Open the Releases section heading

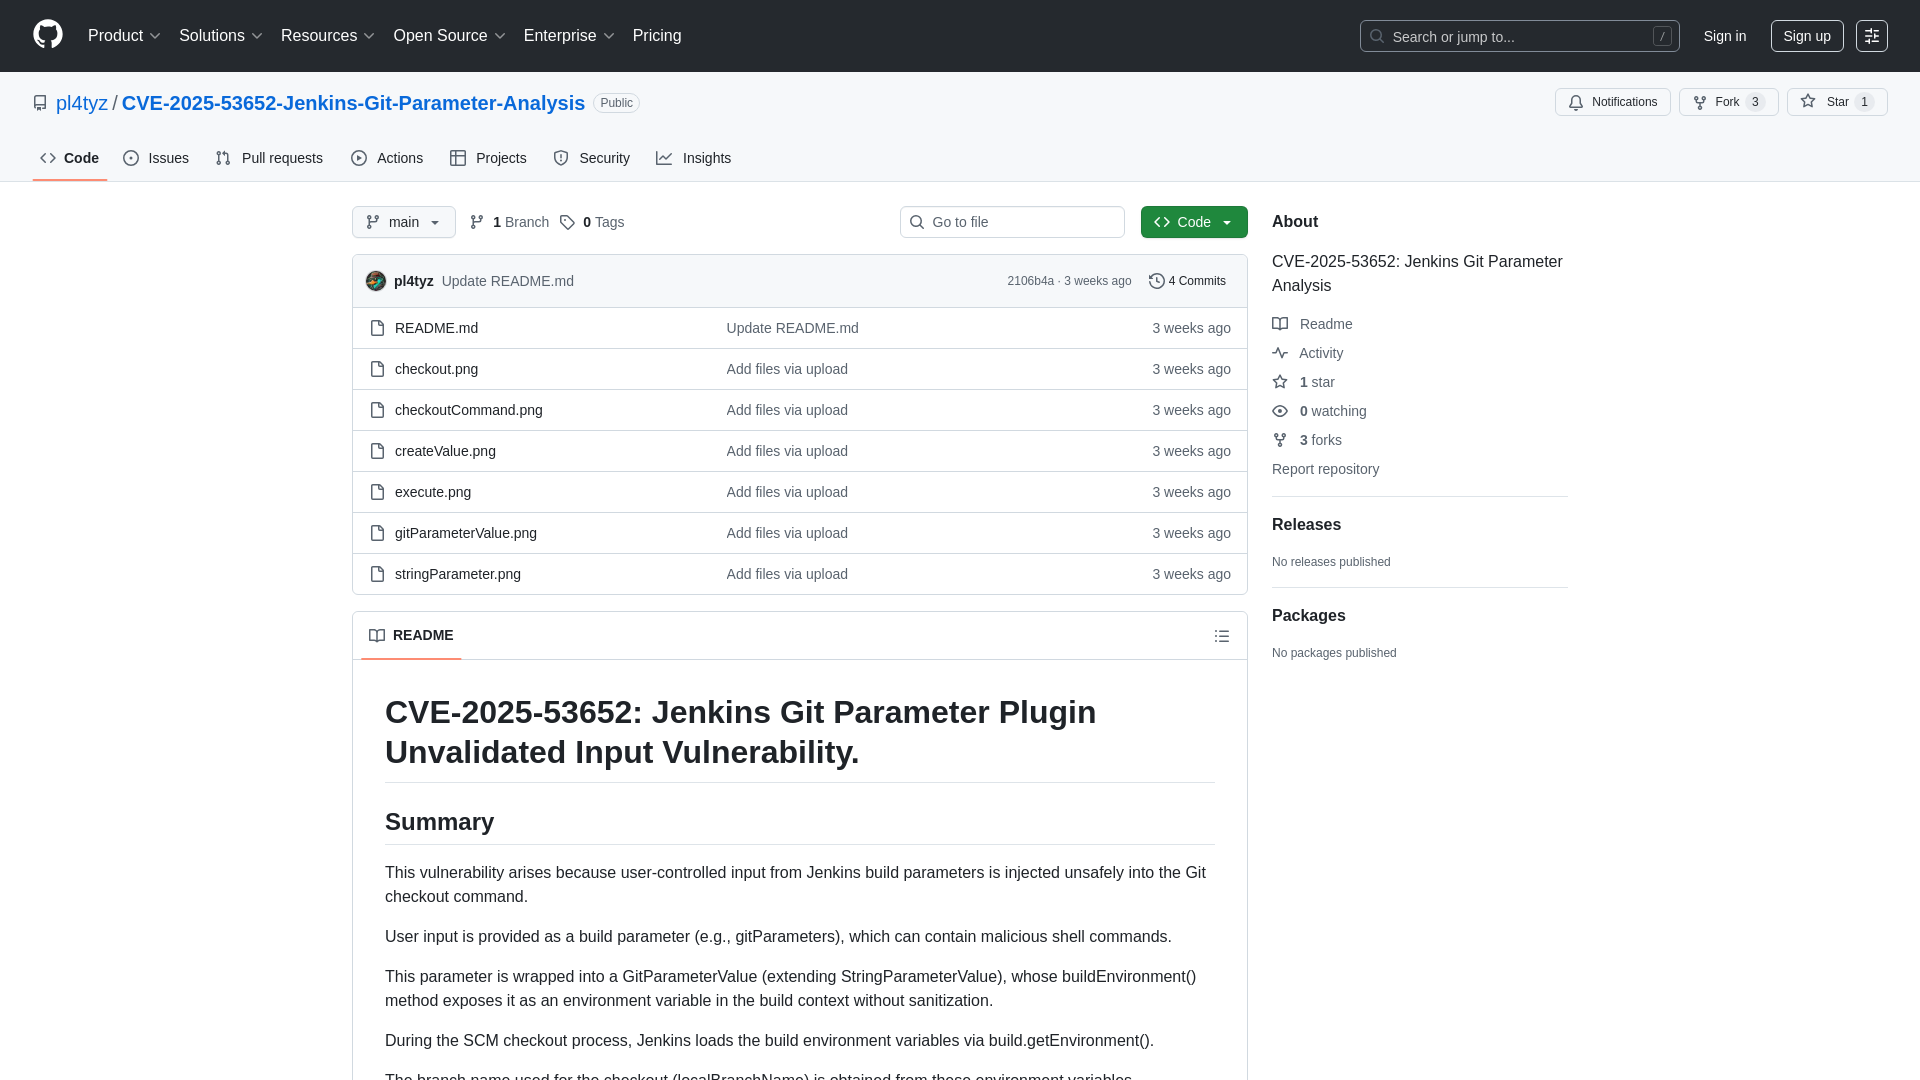click(1306, 525)
